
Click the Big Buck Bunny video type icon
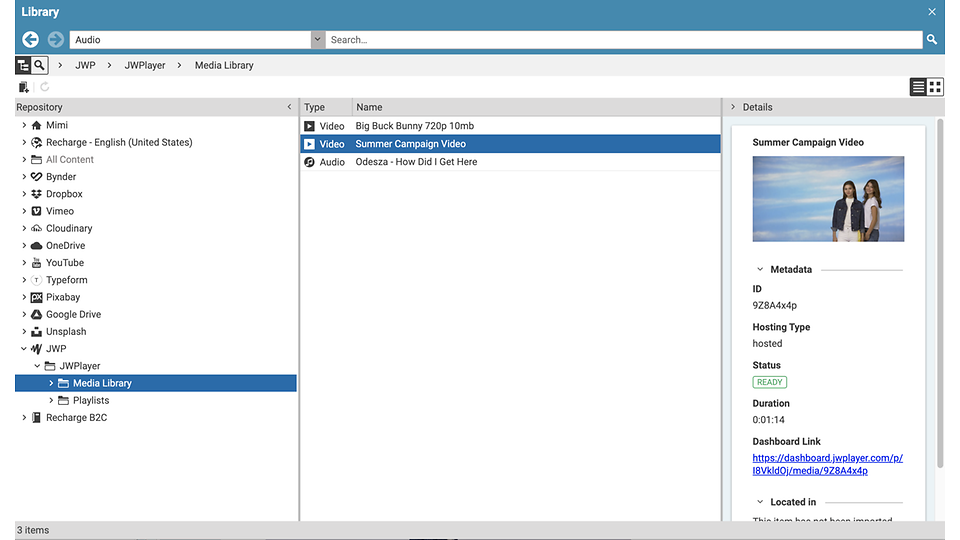click(x=309, y=126)
